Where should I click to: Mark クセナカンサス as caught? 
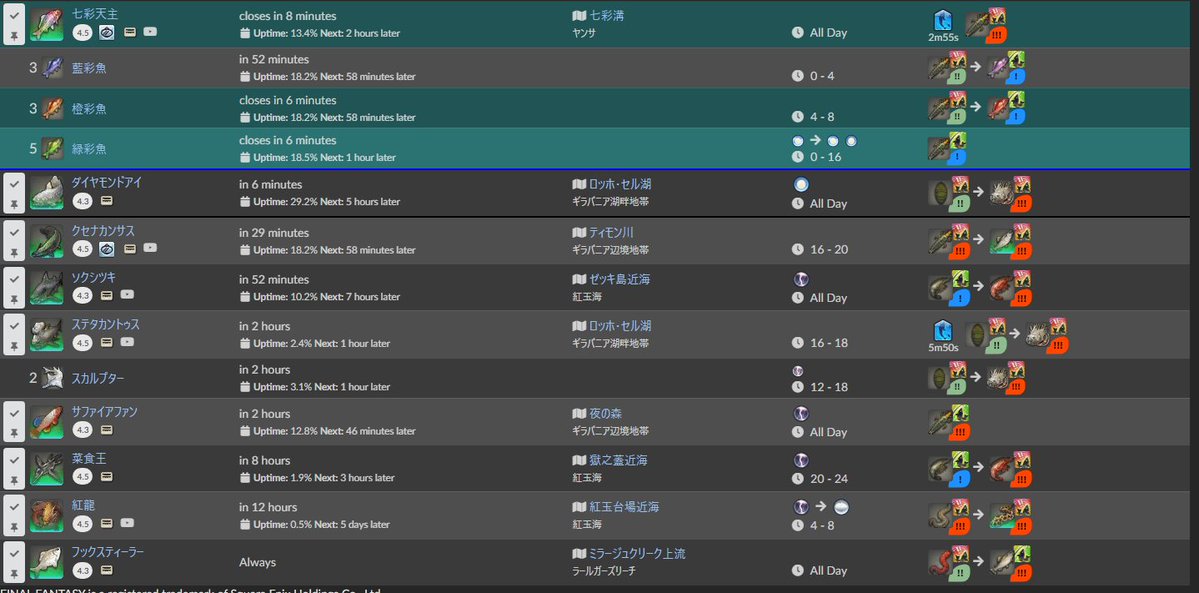click(x=14, y=232)
